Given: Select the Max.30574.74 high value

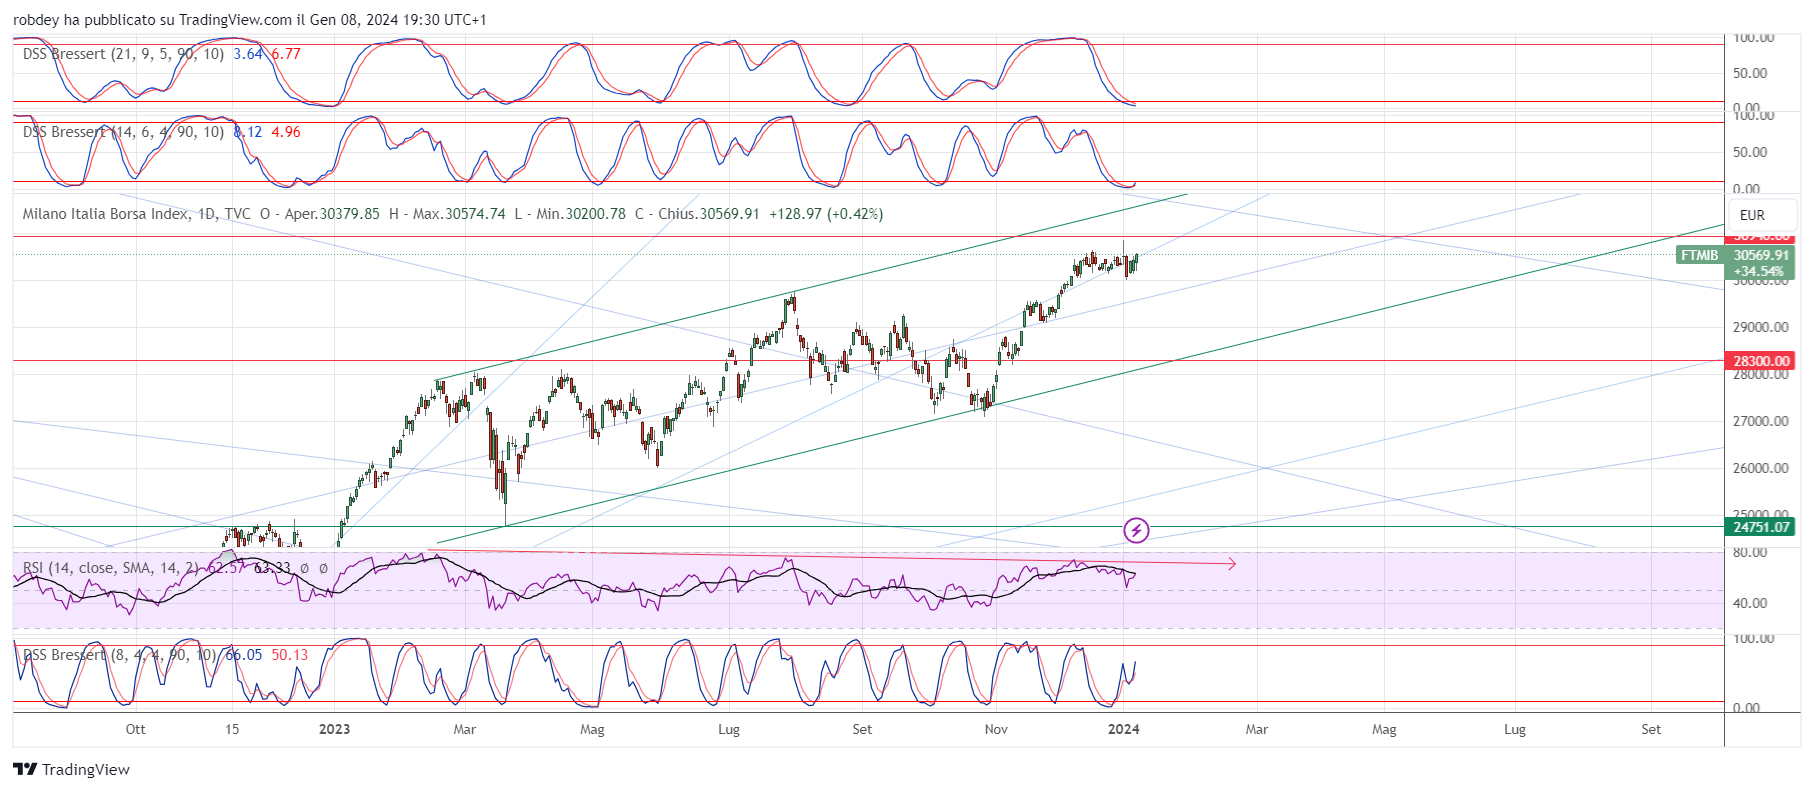Looking at the screenshot, I should point(459,214).
